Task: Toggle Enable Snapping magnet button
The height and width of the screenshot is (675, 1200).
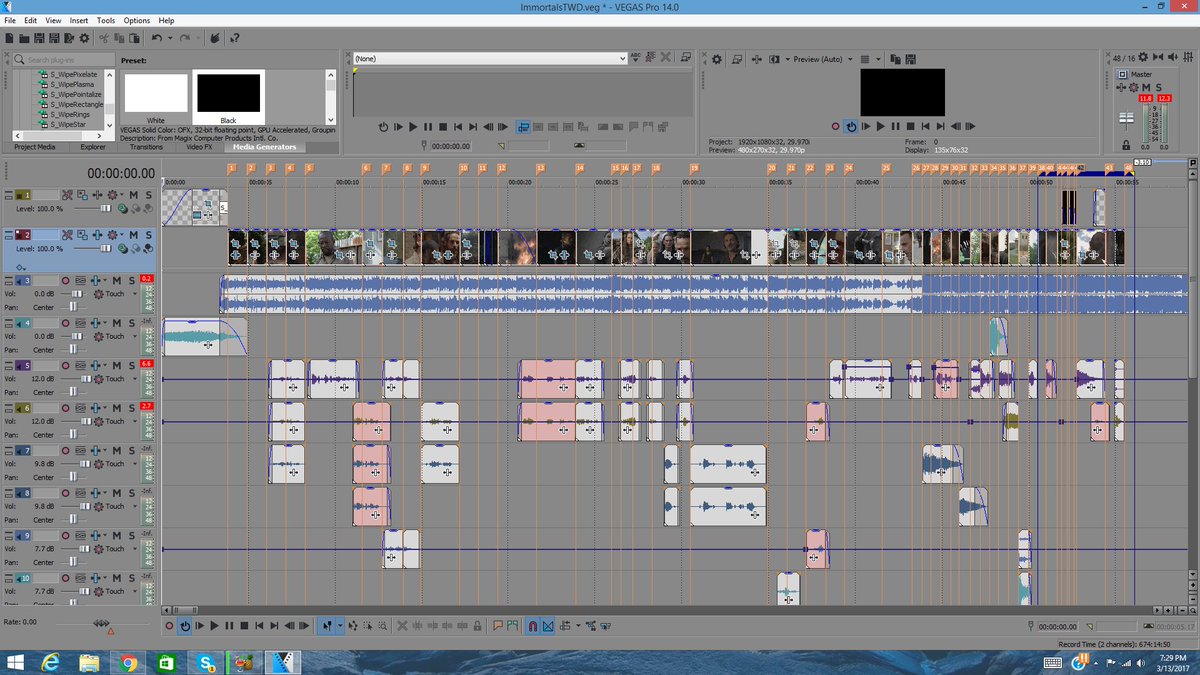Action: click(533, 626)
